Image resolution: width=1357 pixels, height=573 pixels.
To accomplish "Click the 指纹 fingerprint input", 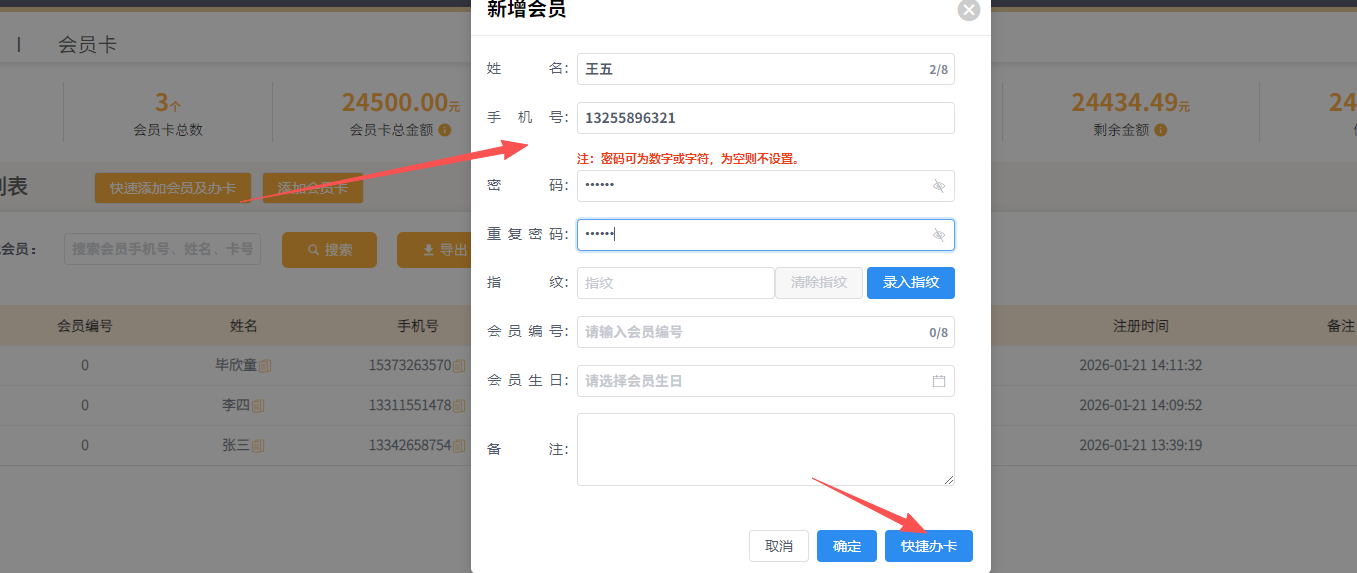I will point(676,283).
